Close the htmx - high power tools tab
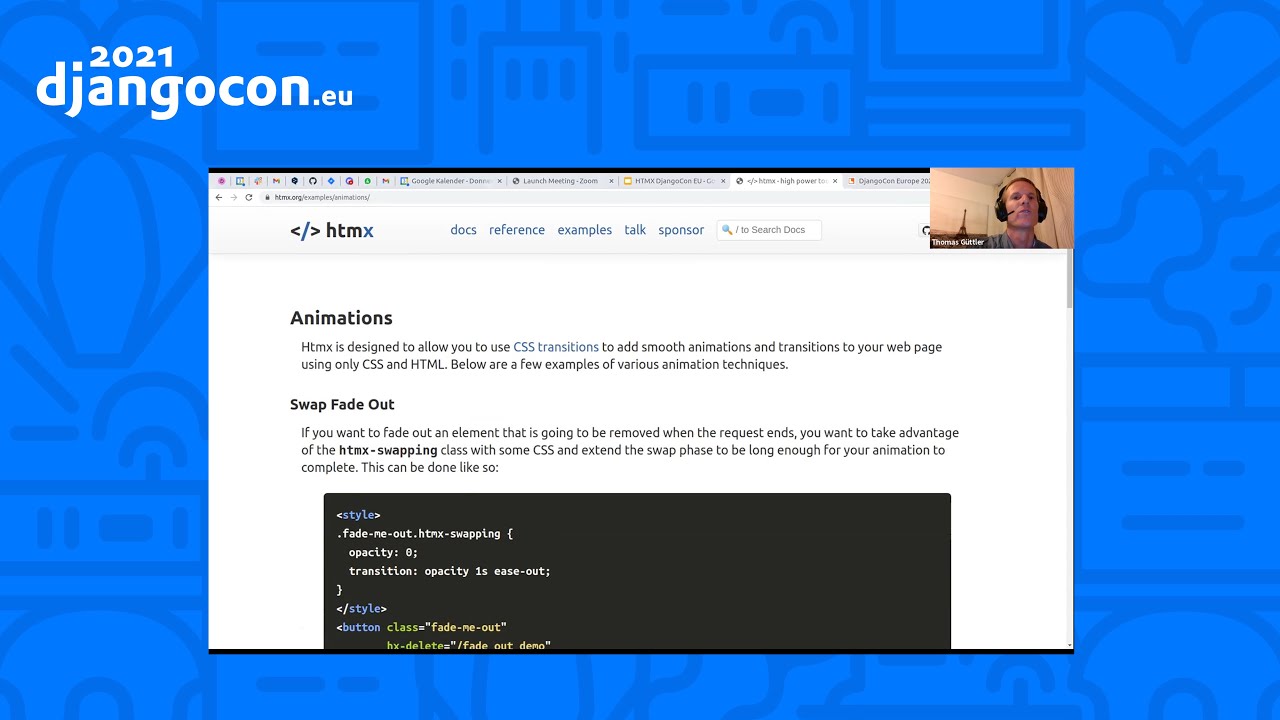Image resolution: width=1280 pixels, height=720 pixels. tap(835, 181)
